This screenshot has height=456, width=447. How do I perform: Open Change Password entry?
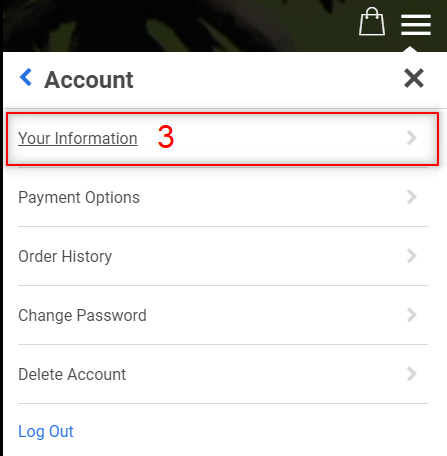click(x=82, y=315)
